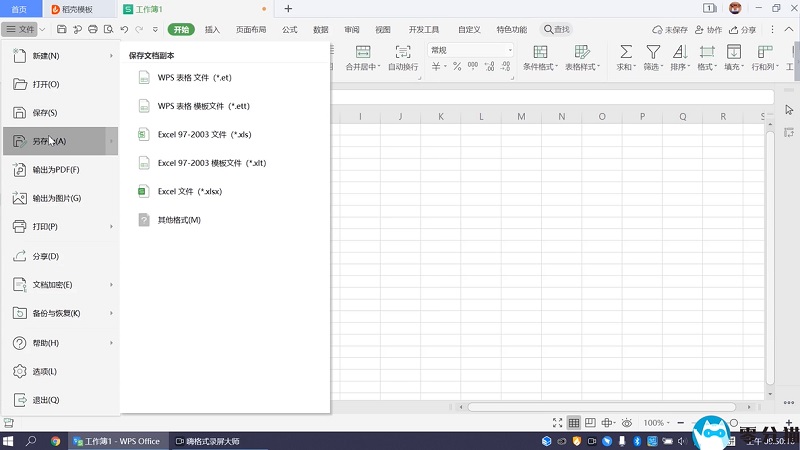The height and width of the screenshot is (450, 800).
Task: Switch to the 插入 ribbon tab
Action: [212, 30]
